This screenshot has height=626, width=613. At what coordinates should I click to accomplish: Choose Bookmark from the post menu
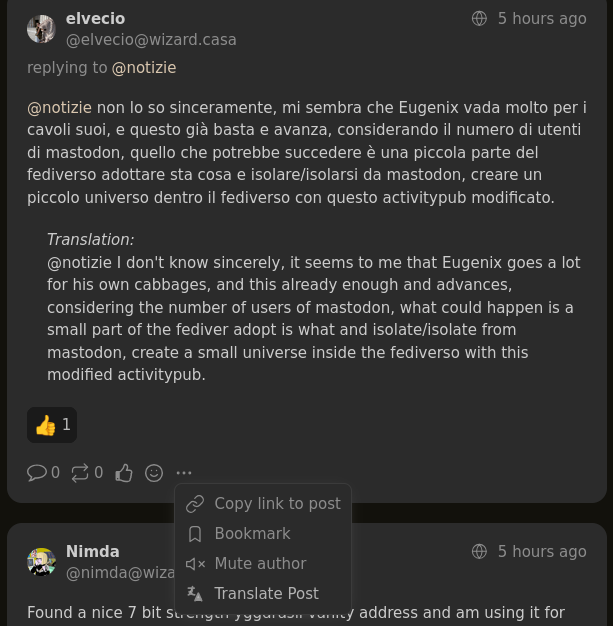pos(252,534)
